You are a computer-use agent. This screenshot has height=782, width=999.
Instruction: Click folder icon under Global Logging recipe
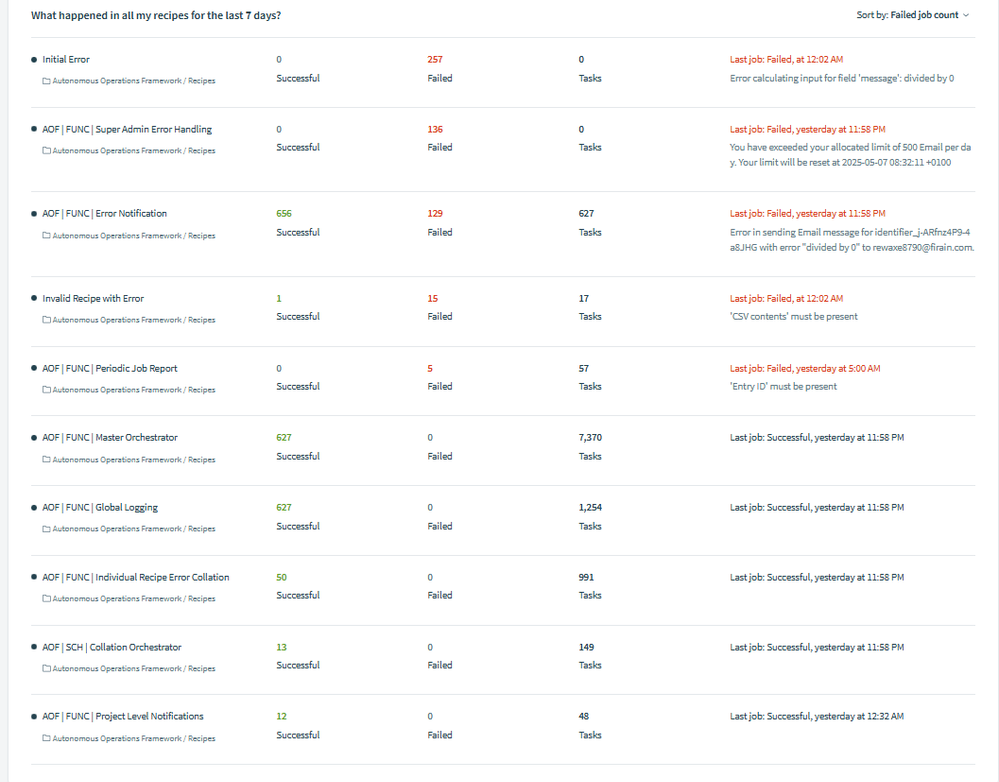tap(46, 529)
